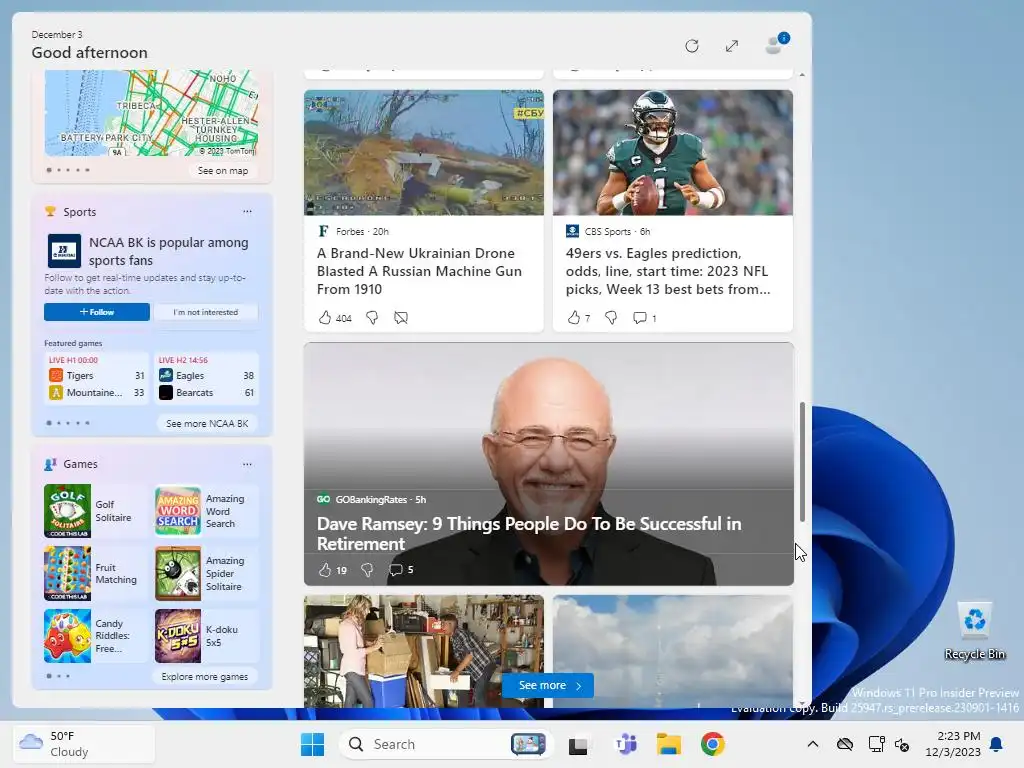The width and height of the screenshot is (1024, 768).
Task: Open Tigers vs Mountaineers live game
Action: 97,377
